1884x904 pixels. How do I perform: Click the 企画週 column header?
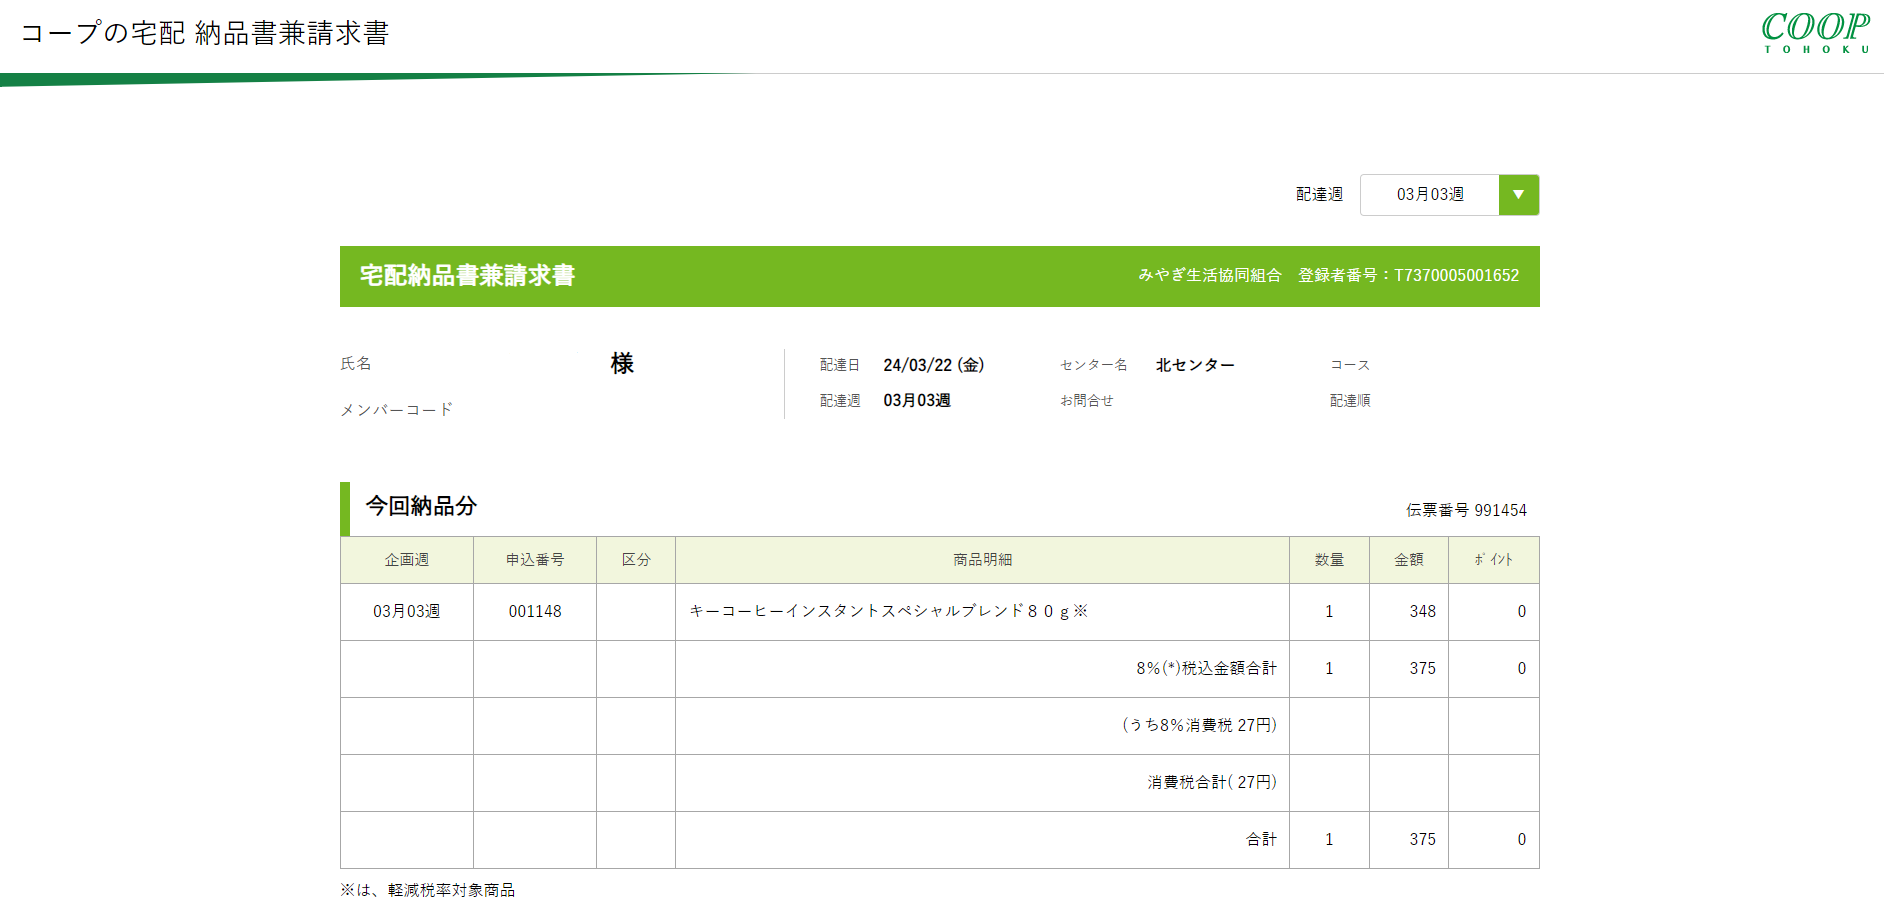click(407, 560)
